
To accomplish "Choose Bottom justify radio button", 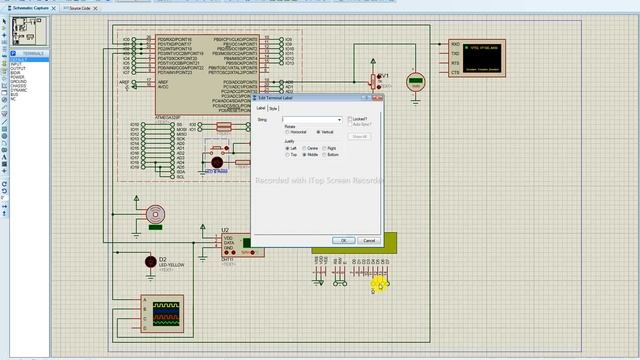I will point(324,155).
